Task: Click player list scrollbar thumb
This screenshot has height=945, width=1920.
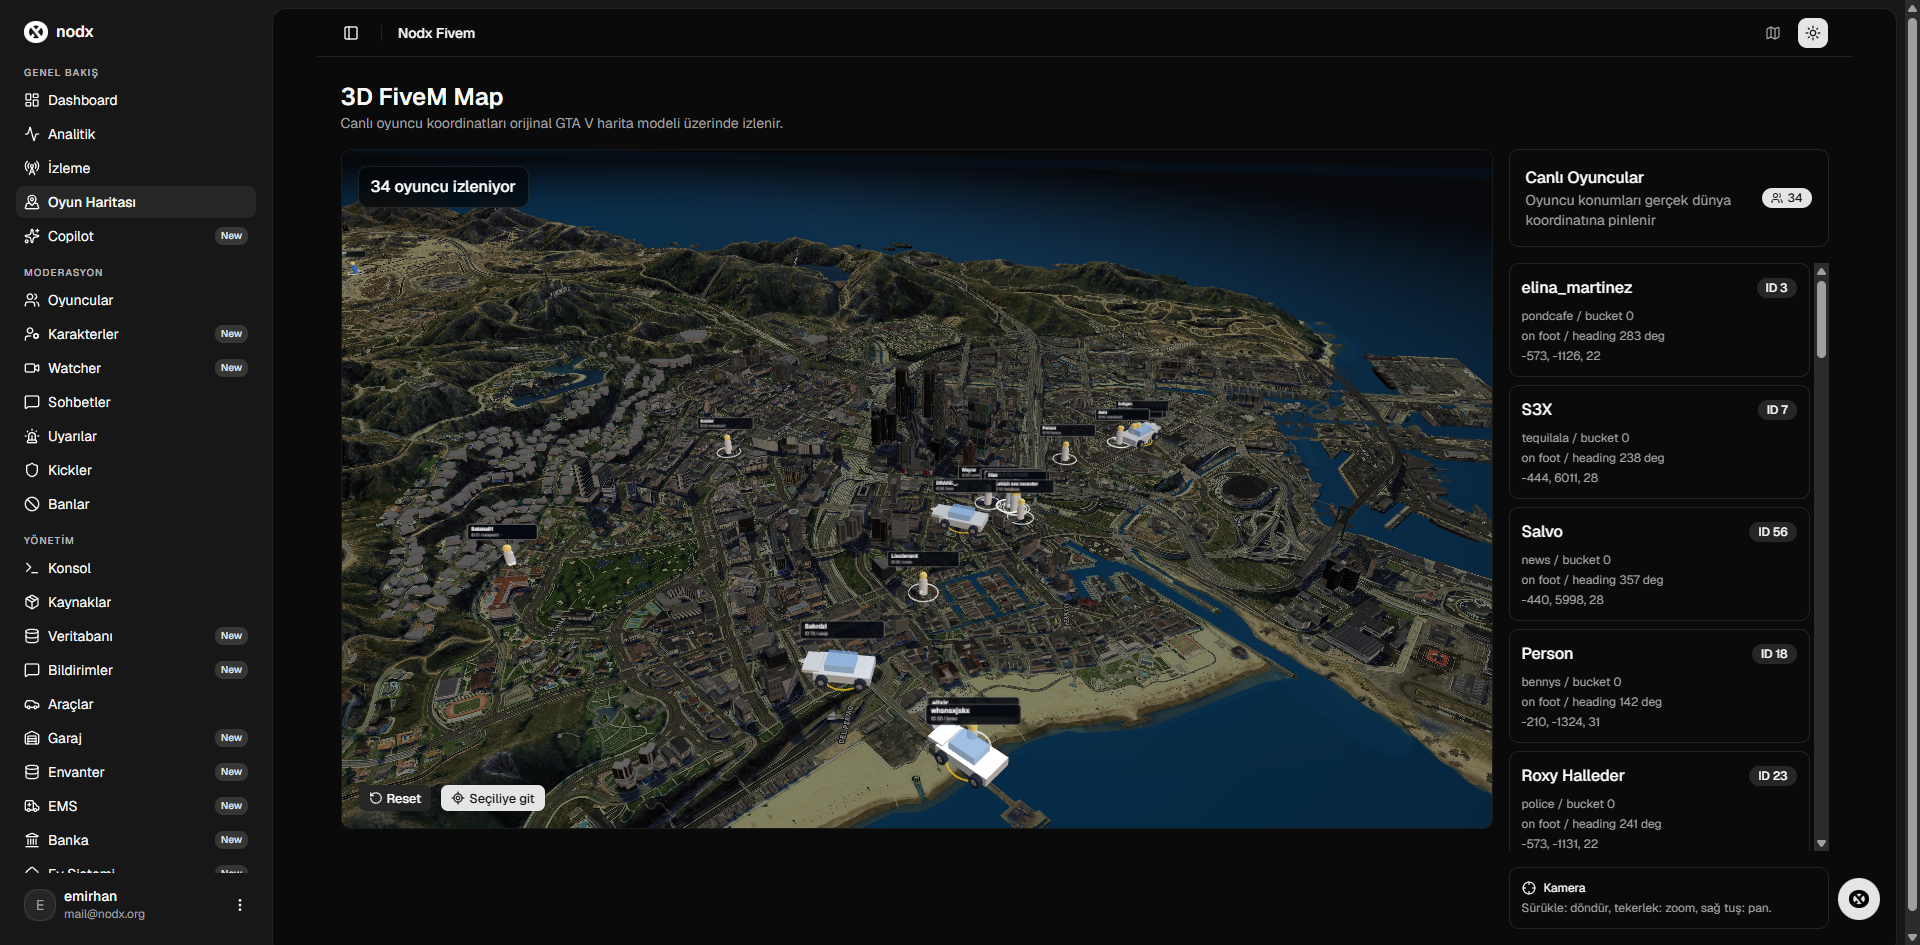Action: pyautogui.click(x=1822, y=319)
